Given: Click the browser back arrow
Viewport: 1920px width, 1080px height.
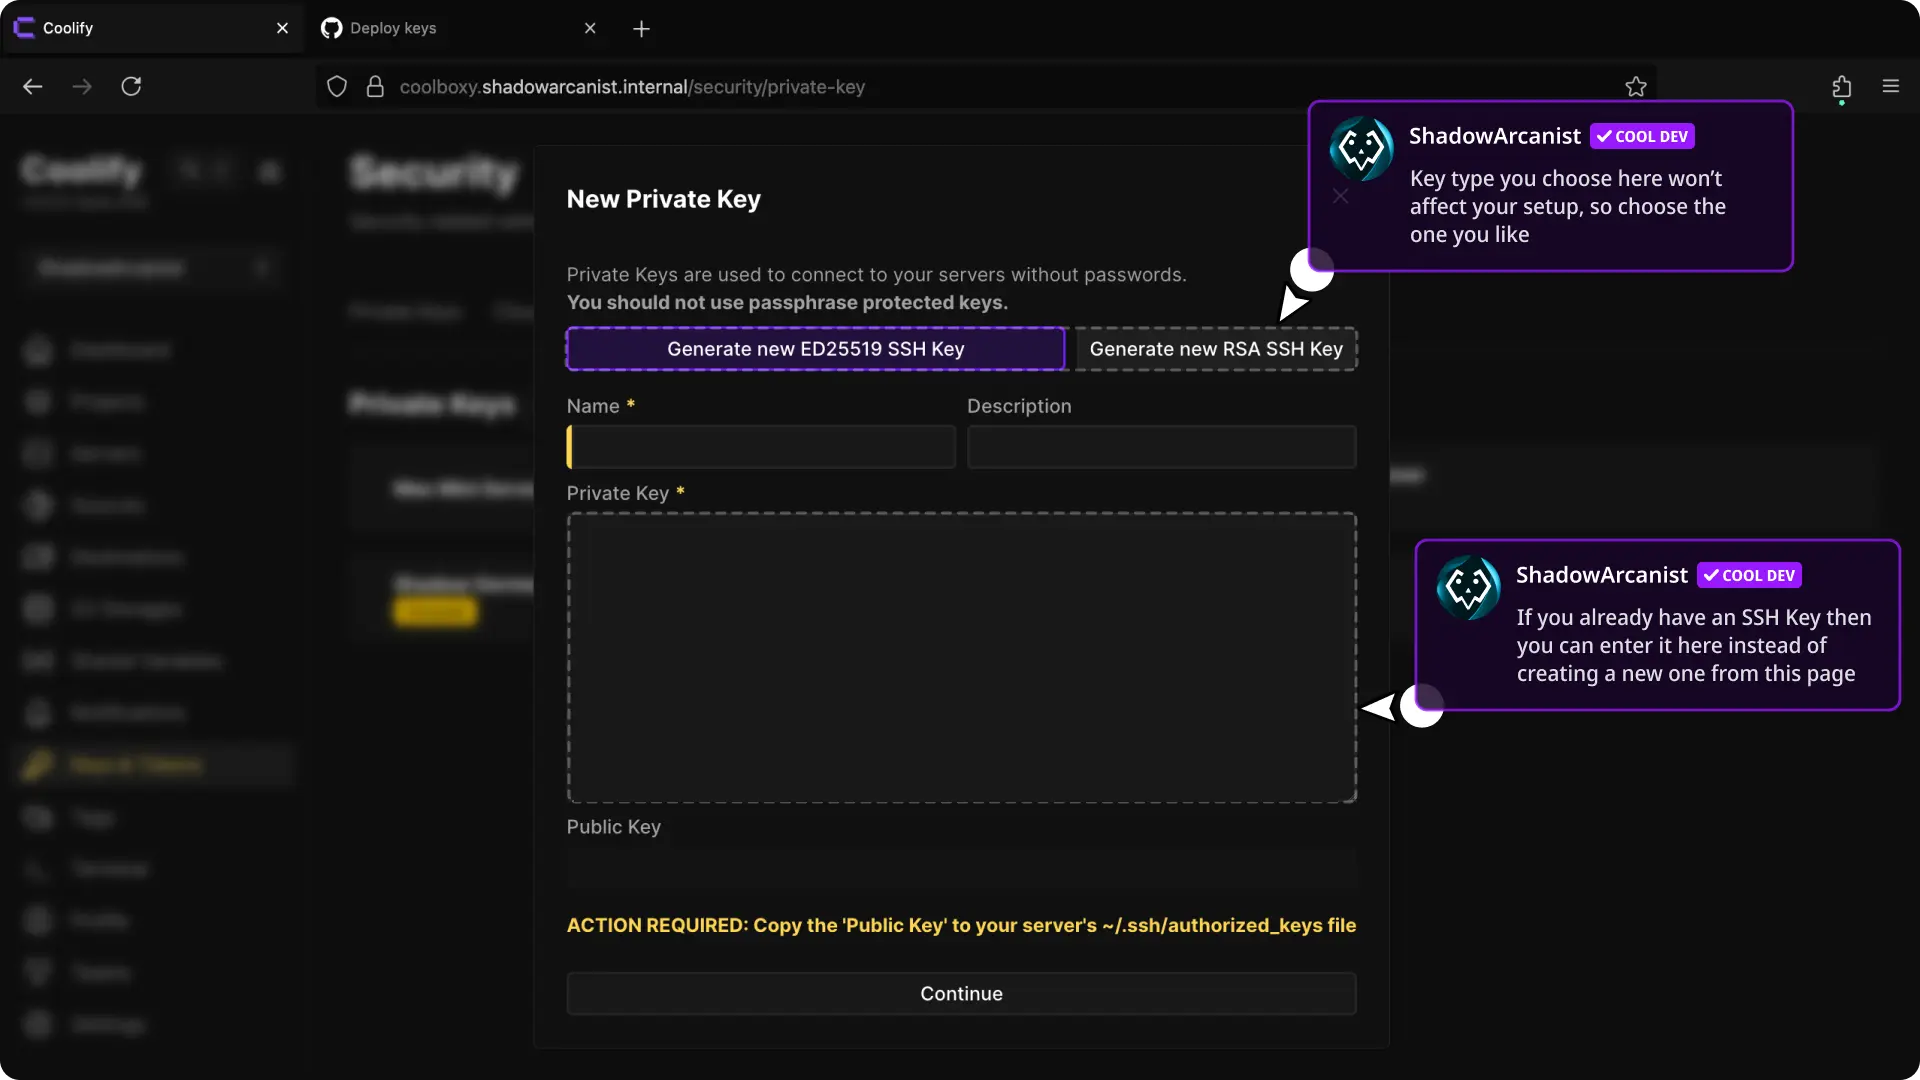Looking at the screenshot, I should 33,87.
